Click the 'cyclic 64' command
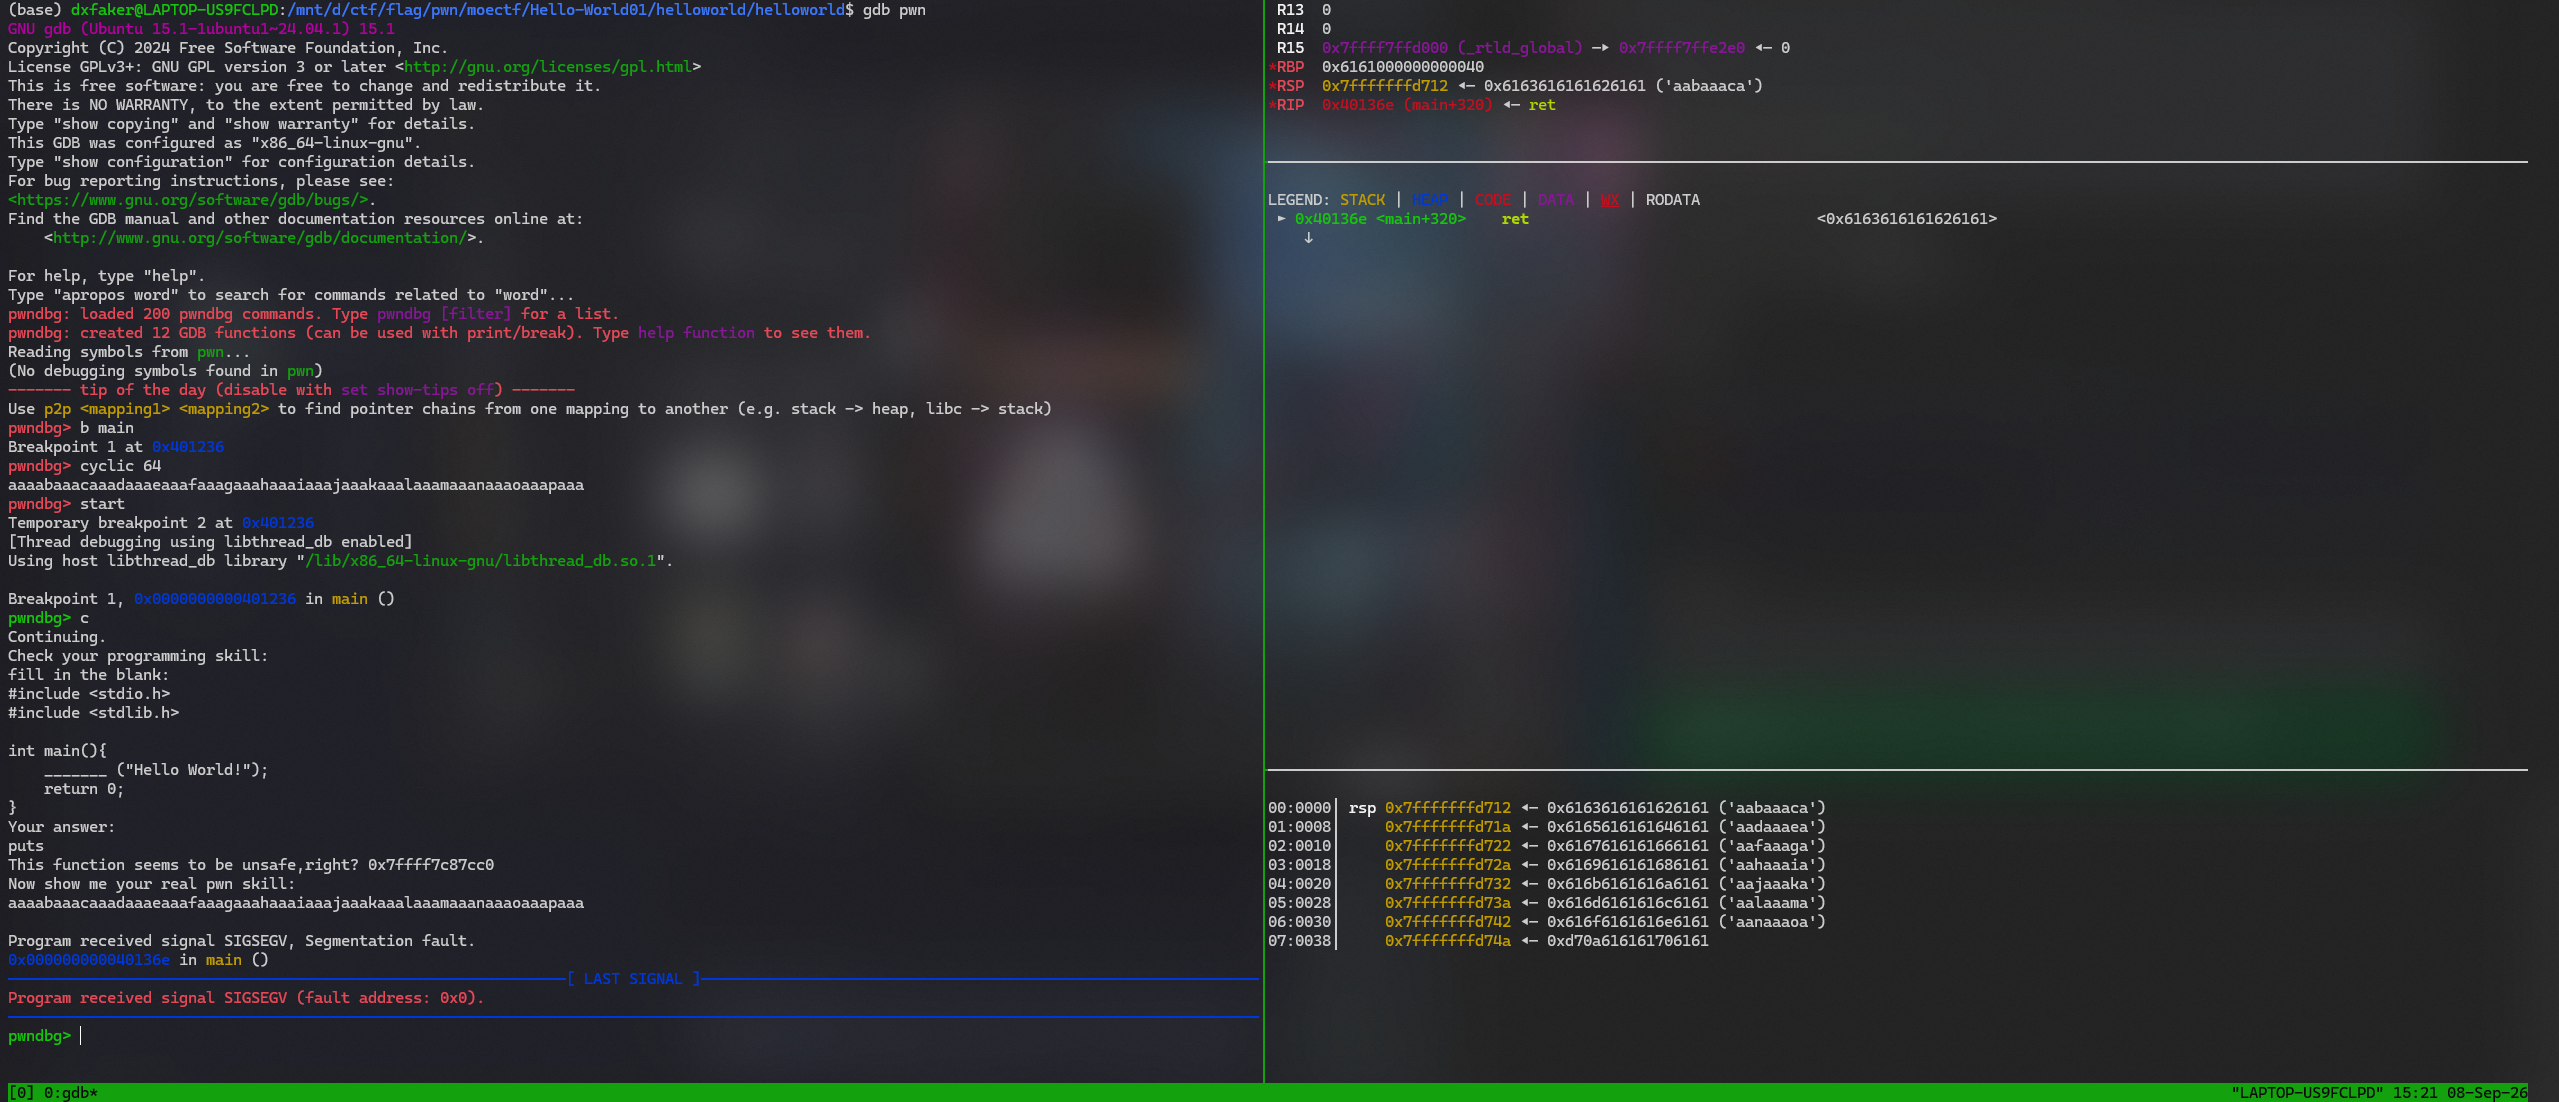Image resolution: width=2559 pixels, height=1102 pixels. click(120, 466)
